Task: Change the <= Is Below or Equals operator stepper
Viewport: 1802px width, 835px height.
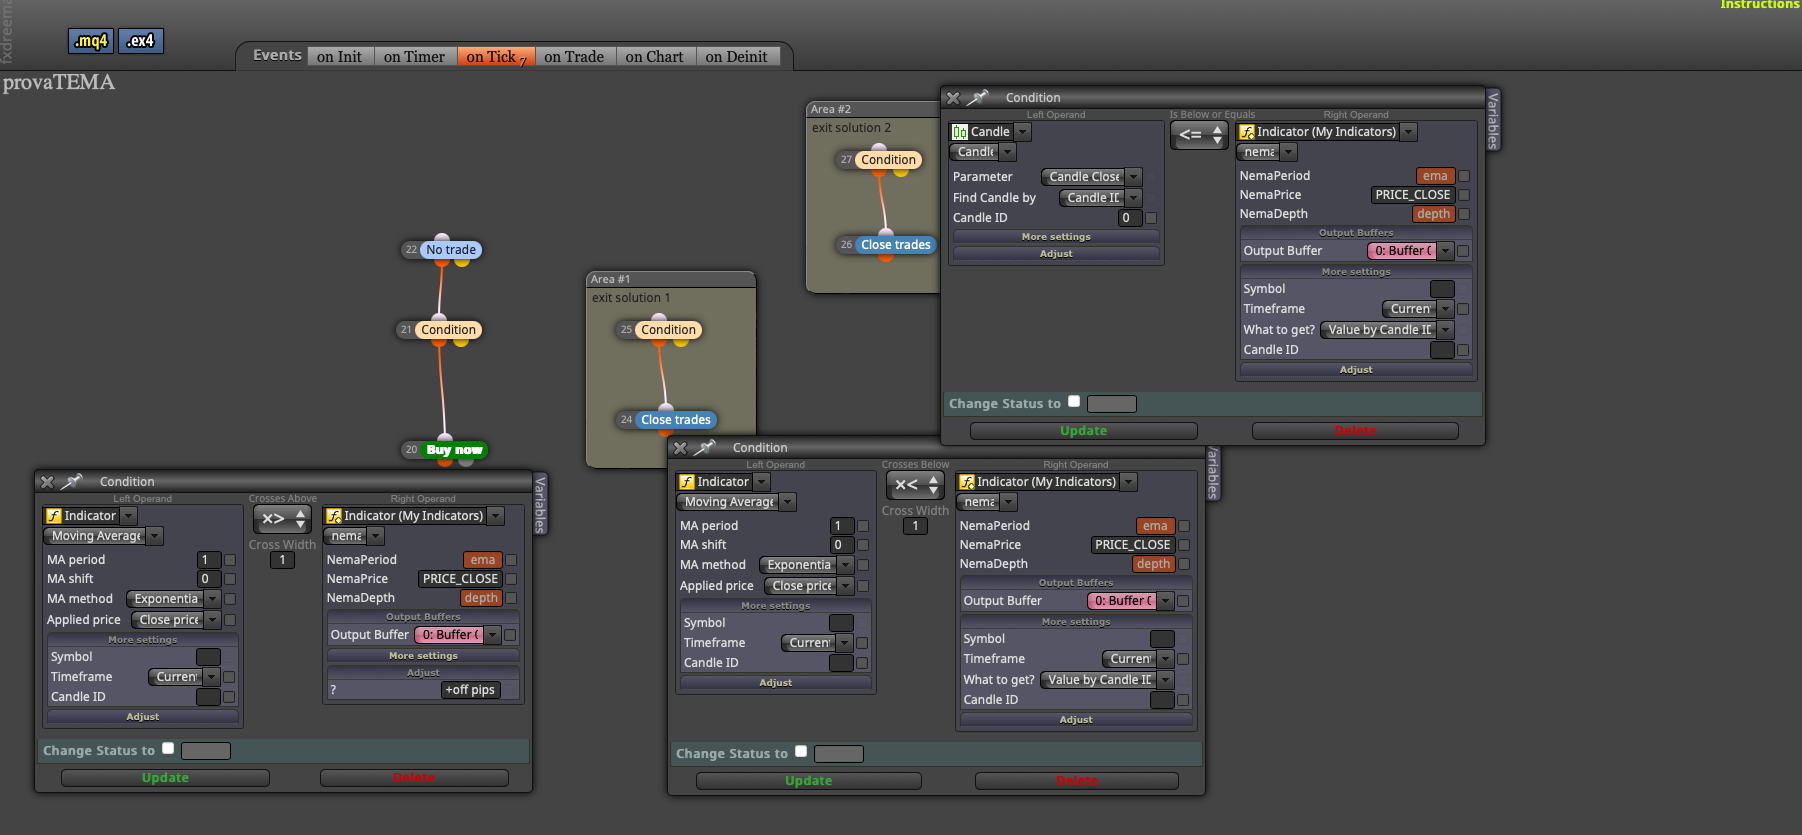Action: click(x=1217, y=135)
